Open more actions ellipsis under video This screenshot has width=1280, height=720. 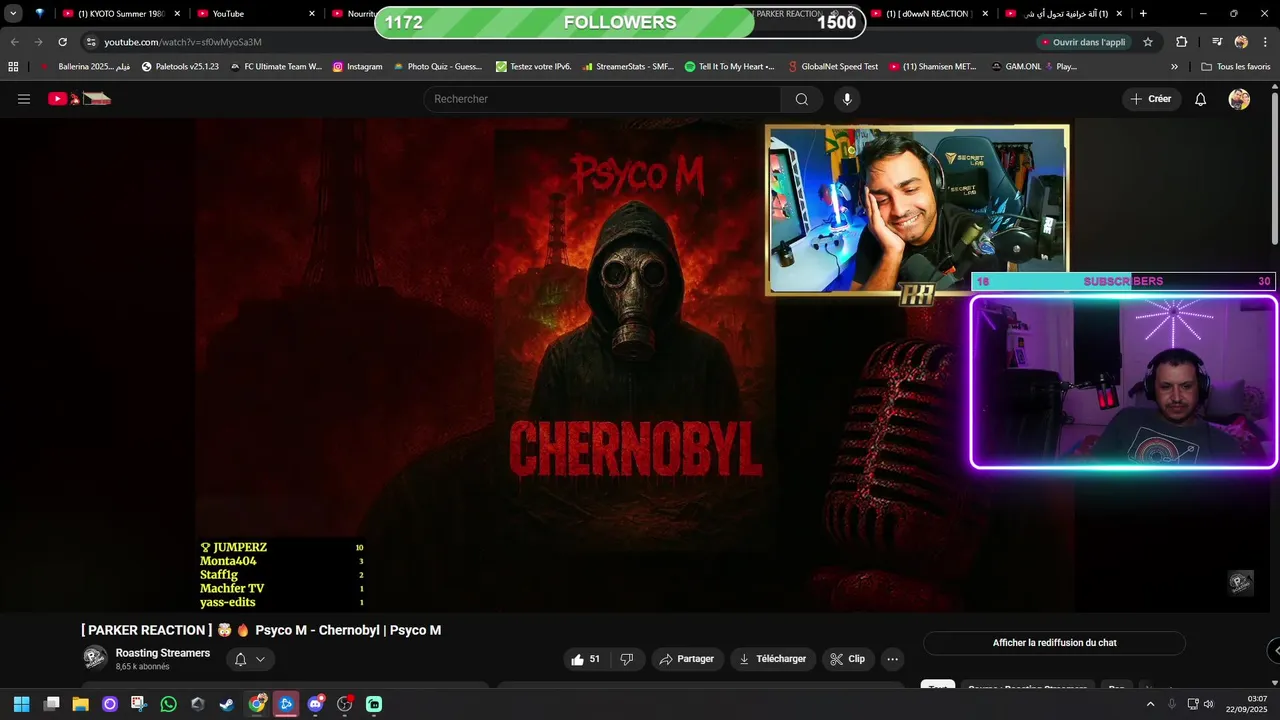[x=892, y=659]
